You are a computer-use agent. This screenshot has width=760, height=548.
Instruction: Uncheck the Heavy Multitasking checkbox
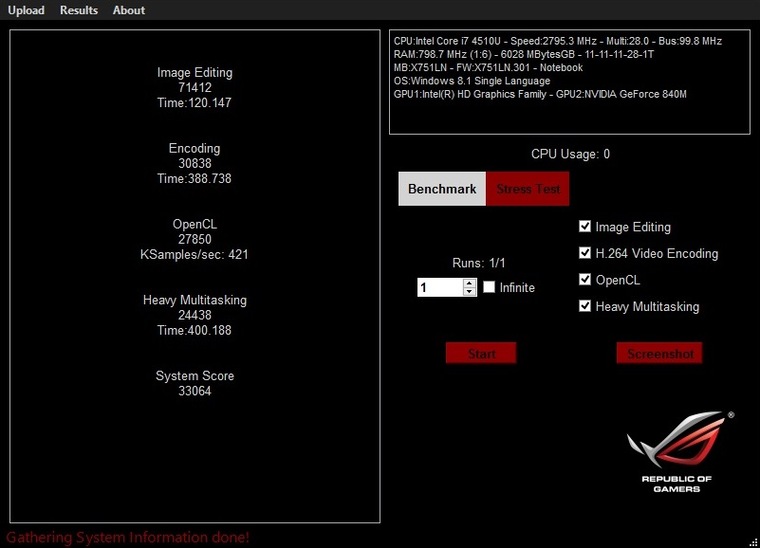[x=586, y=306]
